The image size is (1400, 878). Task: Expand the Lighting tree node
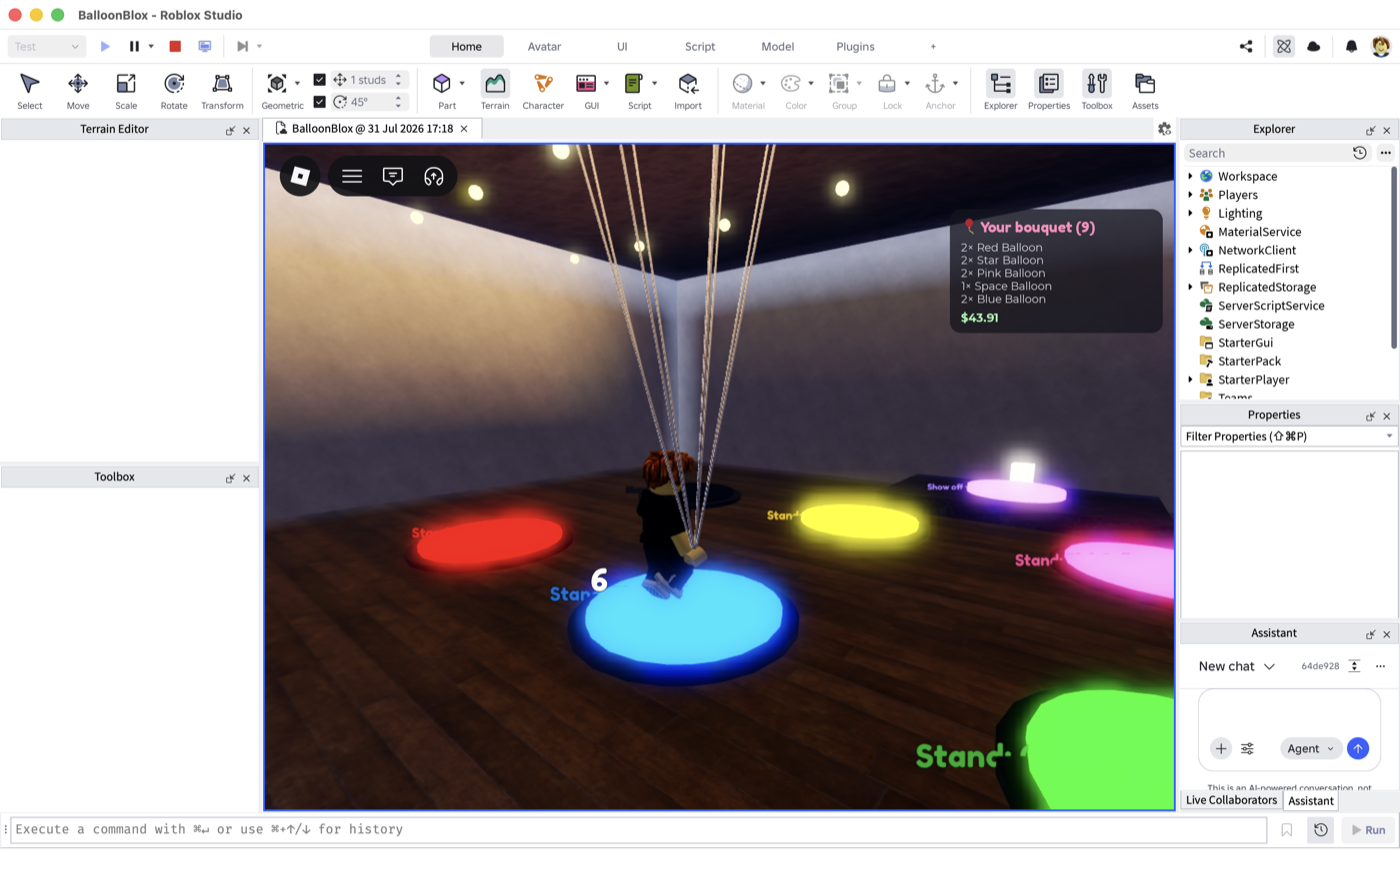click(1190, 213)
